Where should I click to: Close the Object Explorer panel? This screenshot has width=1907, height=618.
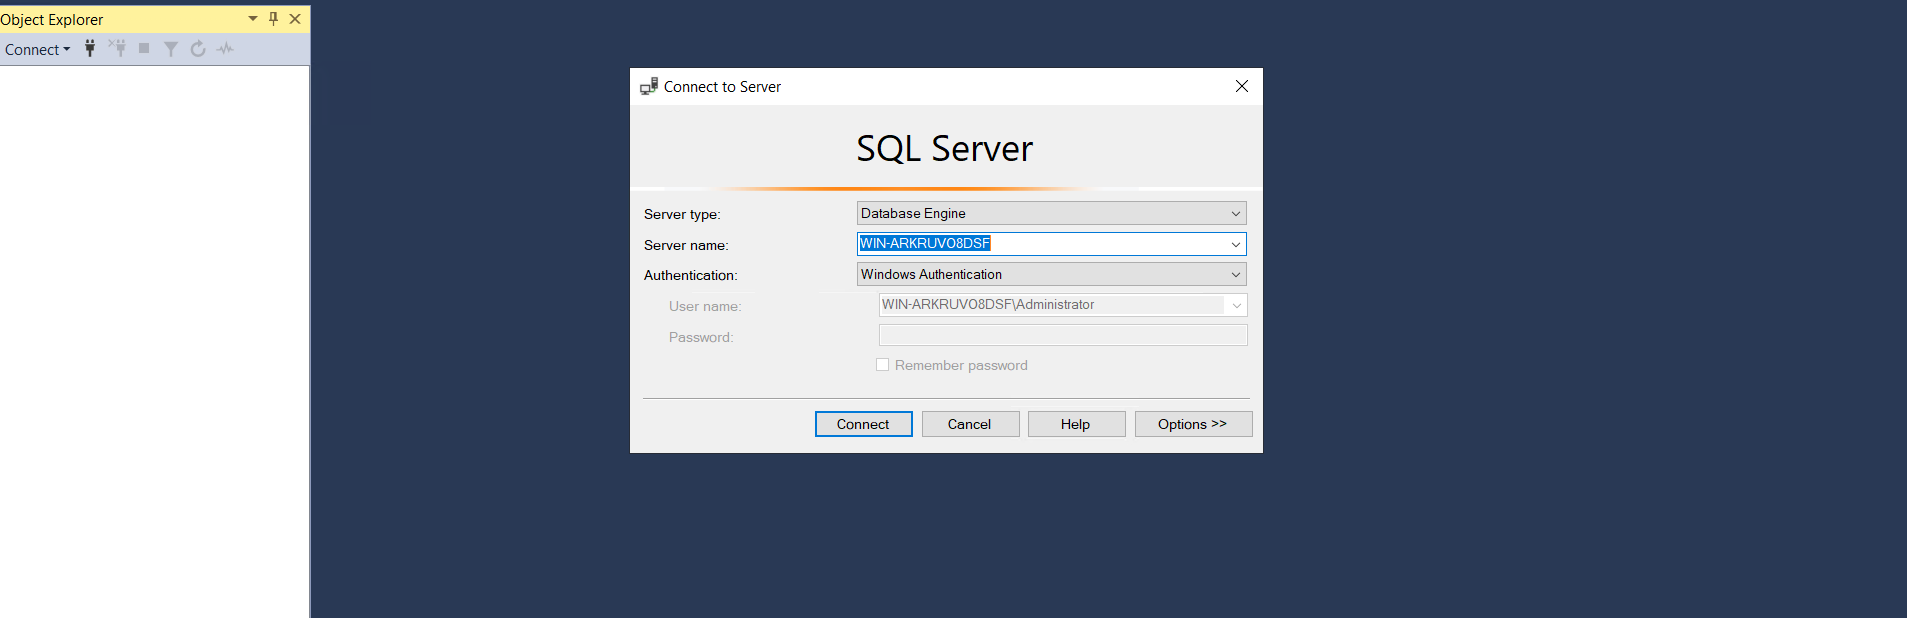[x=295, y=18]
